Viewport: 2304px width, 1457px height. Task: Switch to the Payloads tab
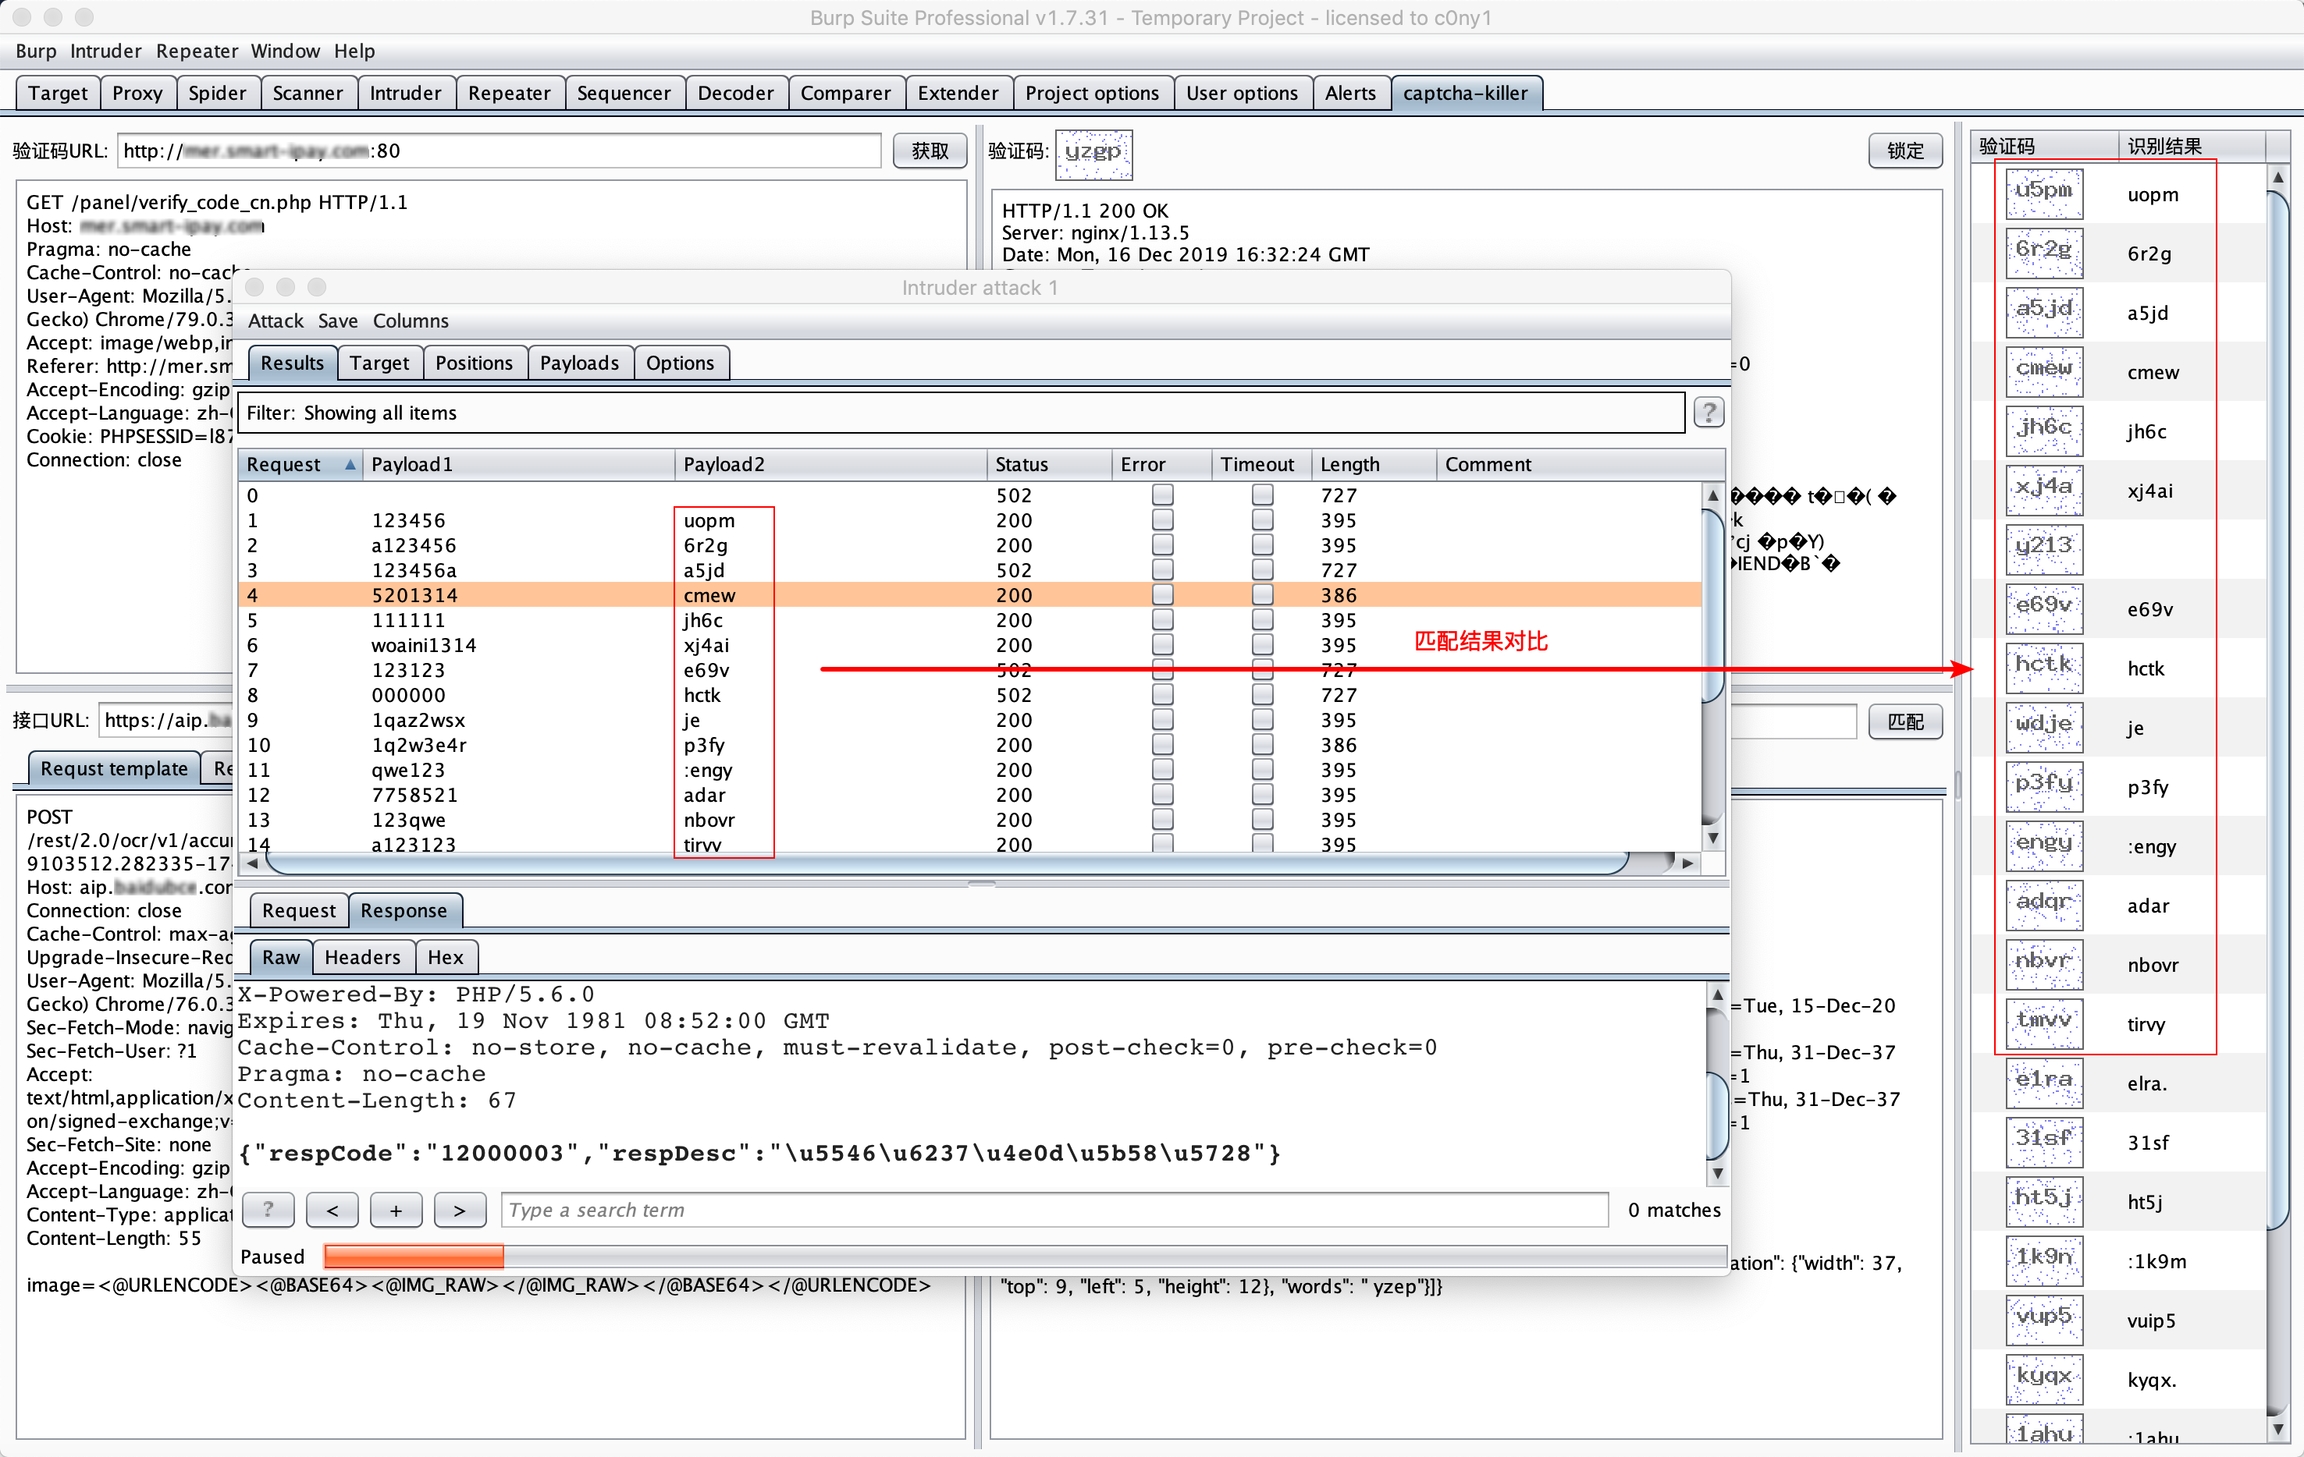tap(579, 363)
